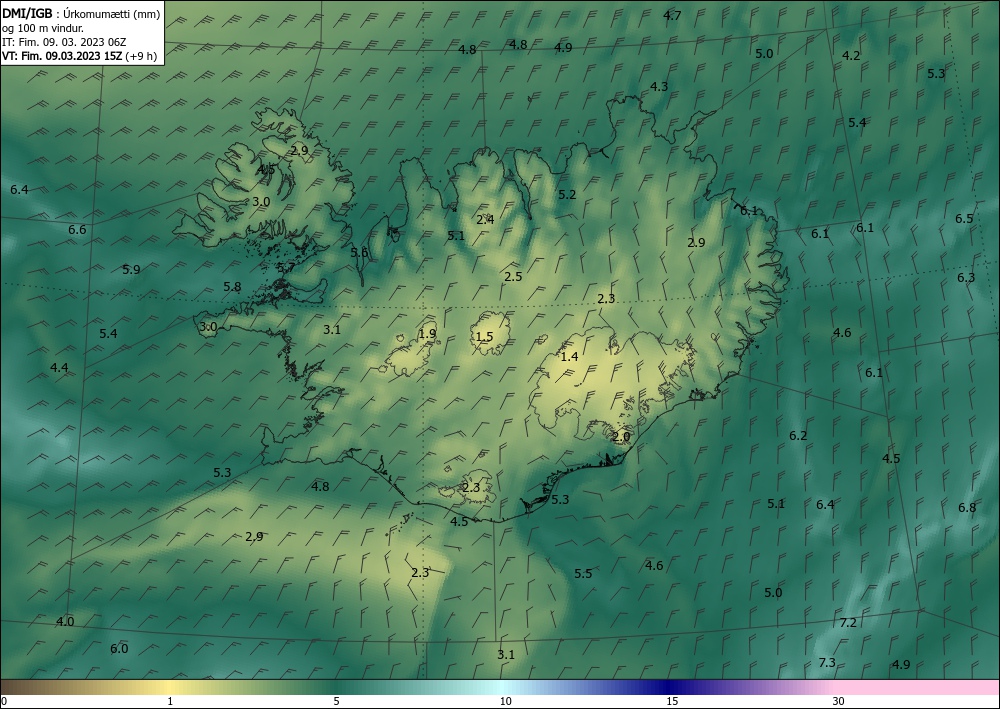Click the map value 6.5

coord(964,219)
